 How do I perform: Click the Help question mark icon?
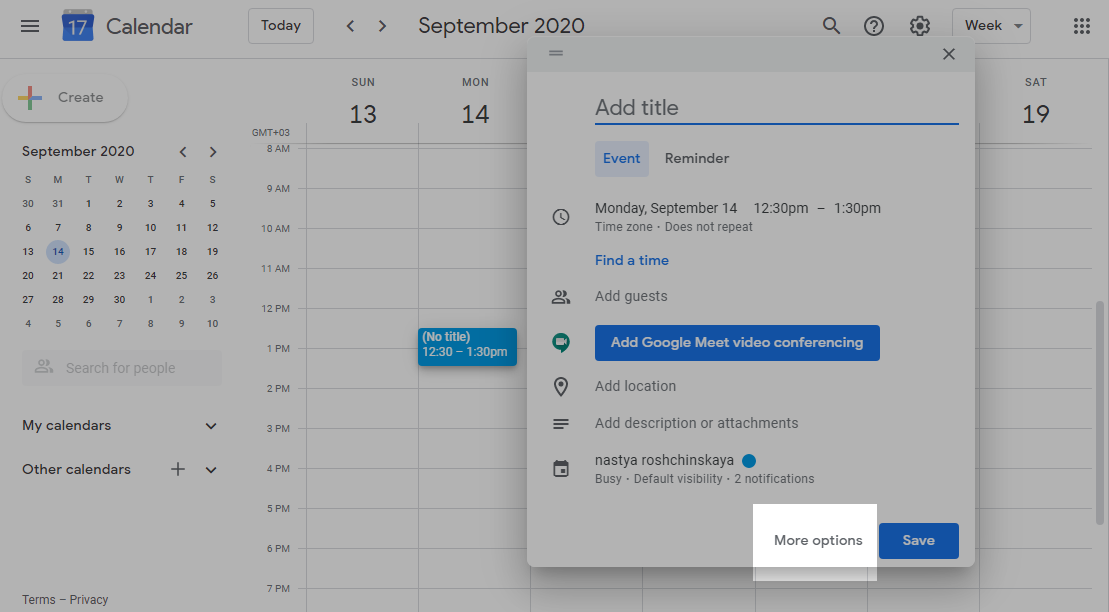pos(874,25)
